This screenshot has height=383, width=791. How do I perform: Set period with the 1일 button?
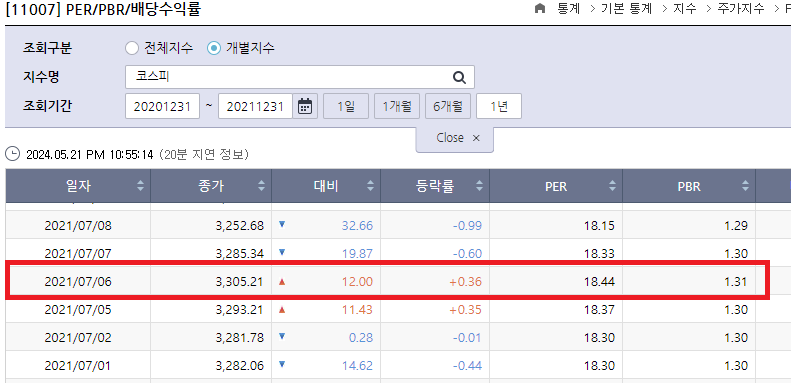point(346,106)
